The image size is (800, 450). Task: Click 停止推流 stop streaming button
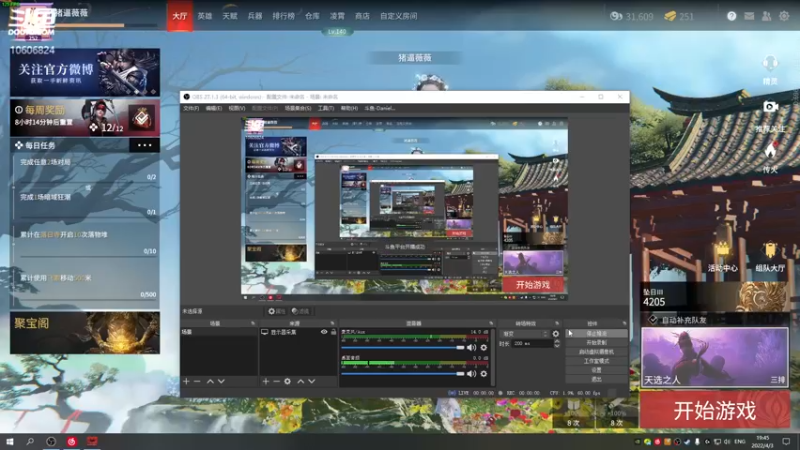pyautogui.click(x=596, y=334)
